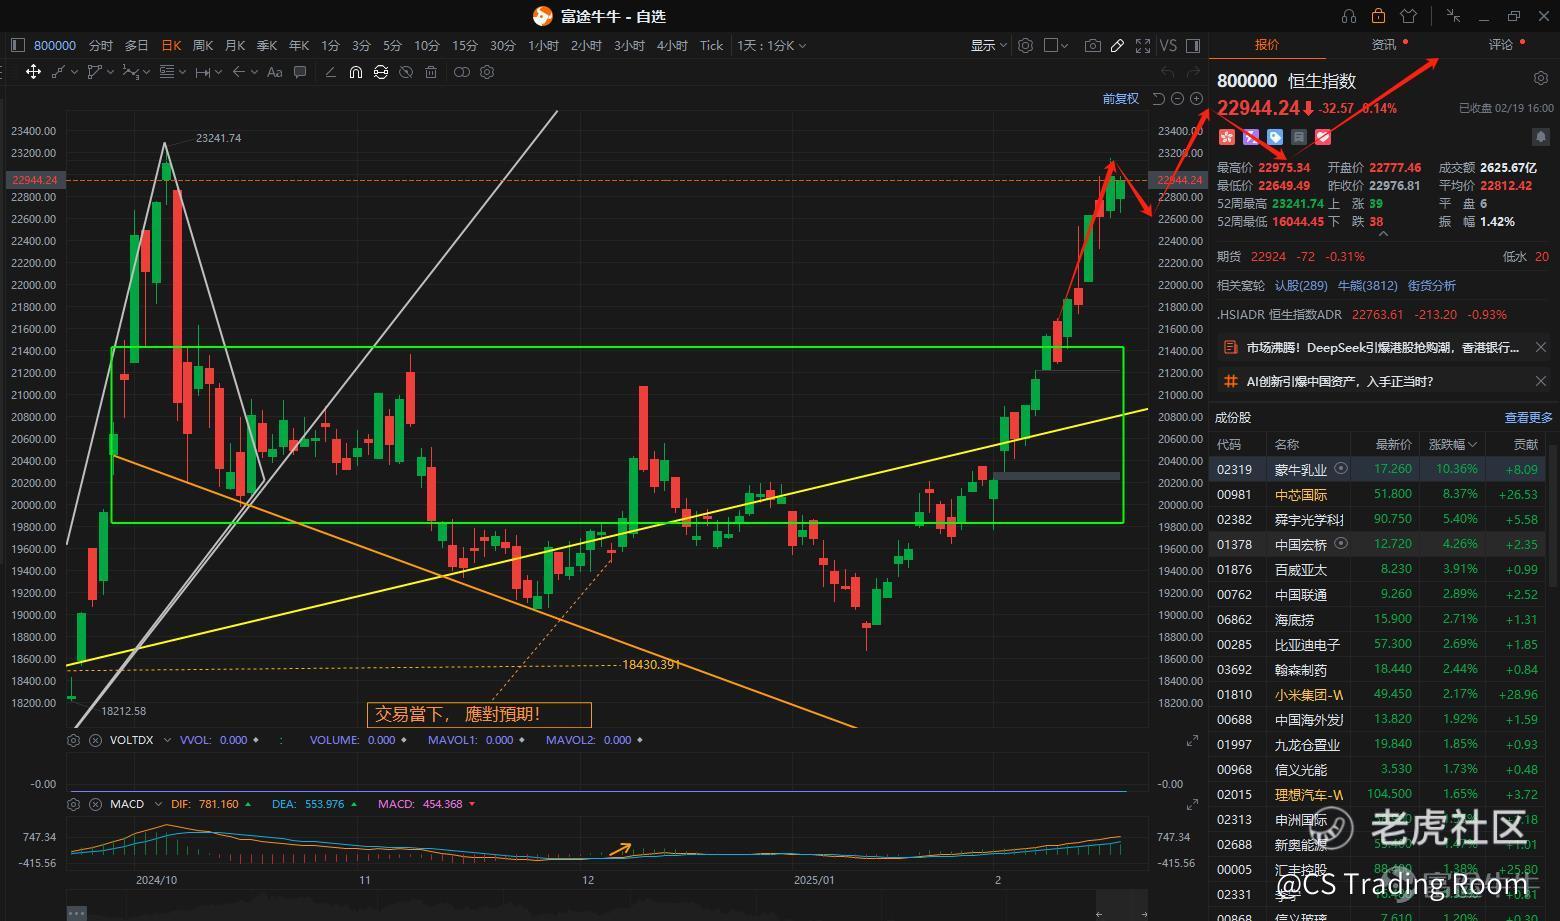Image resolution: width=1560 pixels, height=921 pixels.
Task: Open the theme skin shirt icon
Action: pyautogui.click(x=1409, y=16)
